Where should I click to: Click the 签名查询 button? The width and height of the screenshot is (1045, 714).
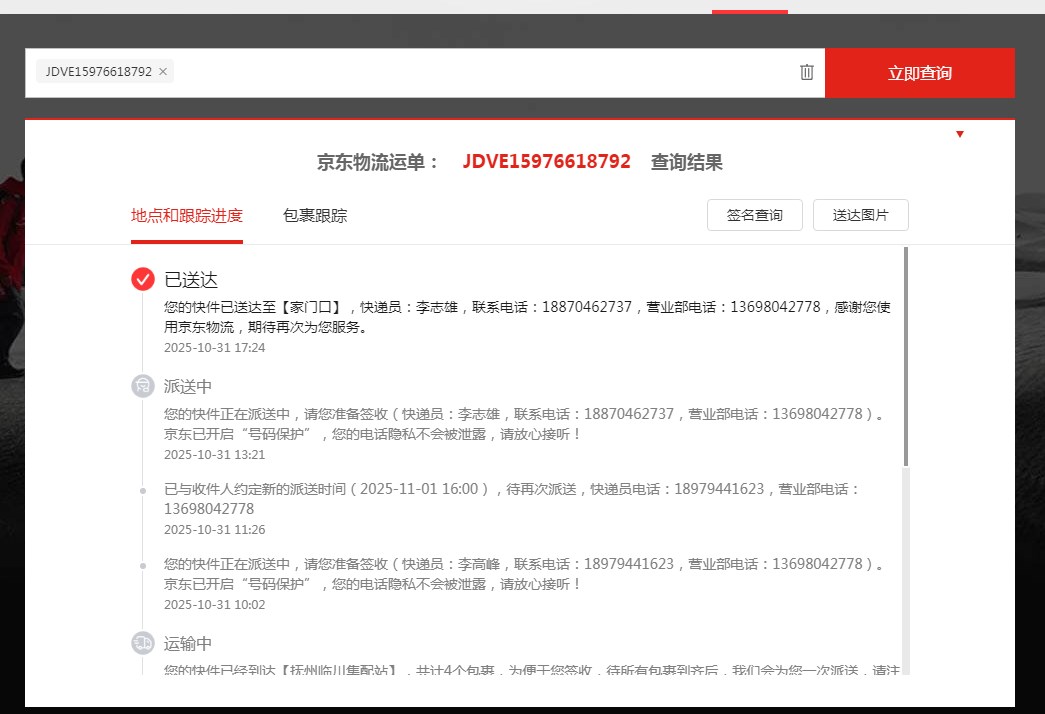click(754, 215)
